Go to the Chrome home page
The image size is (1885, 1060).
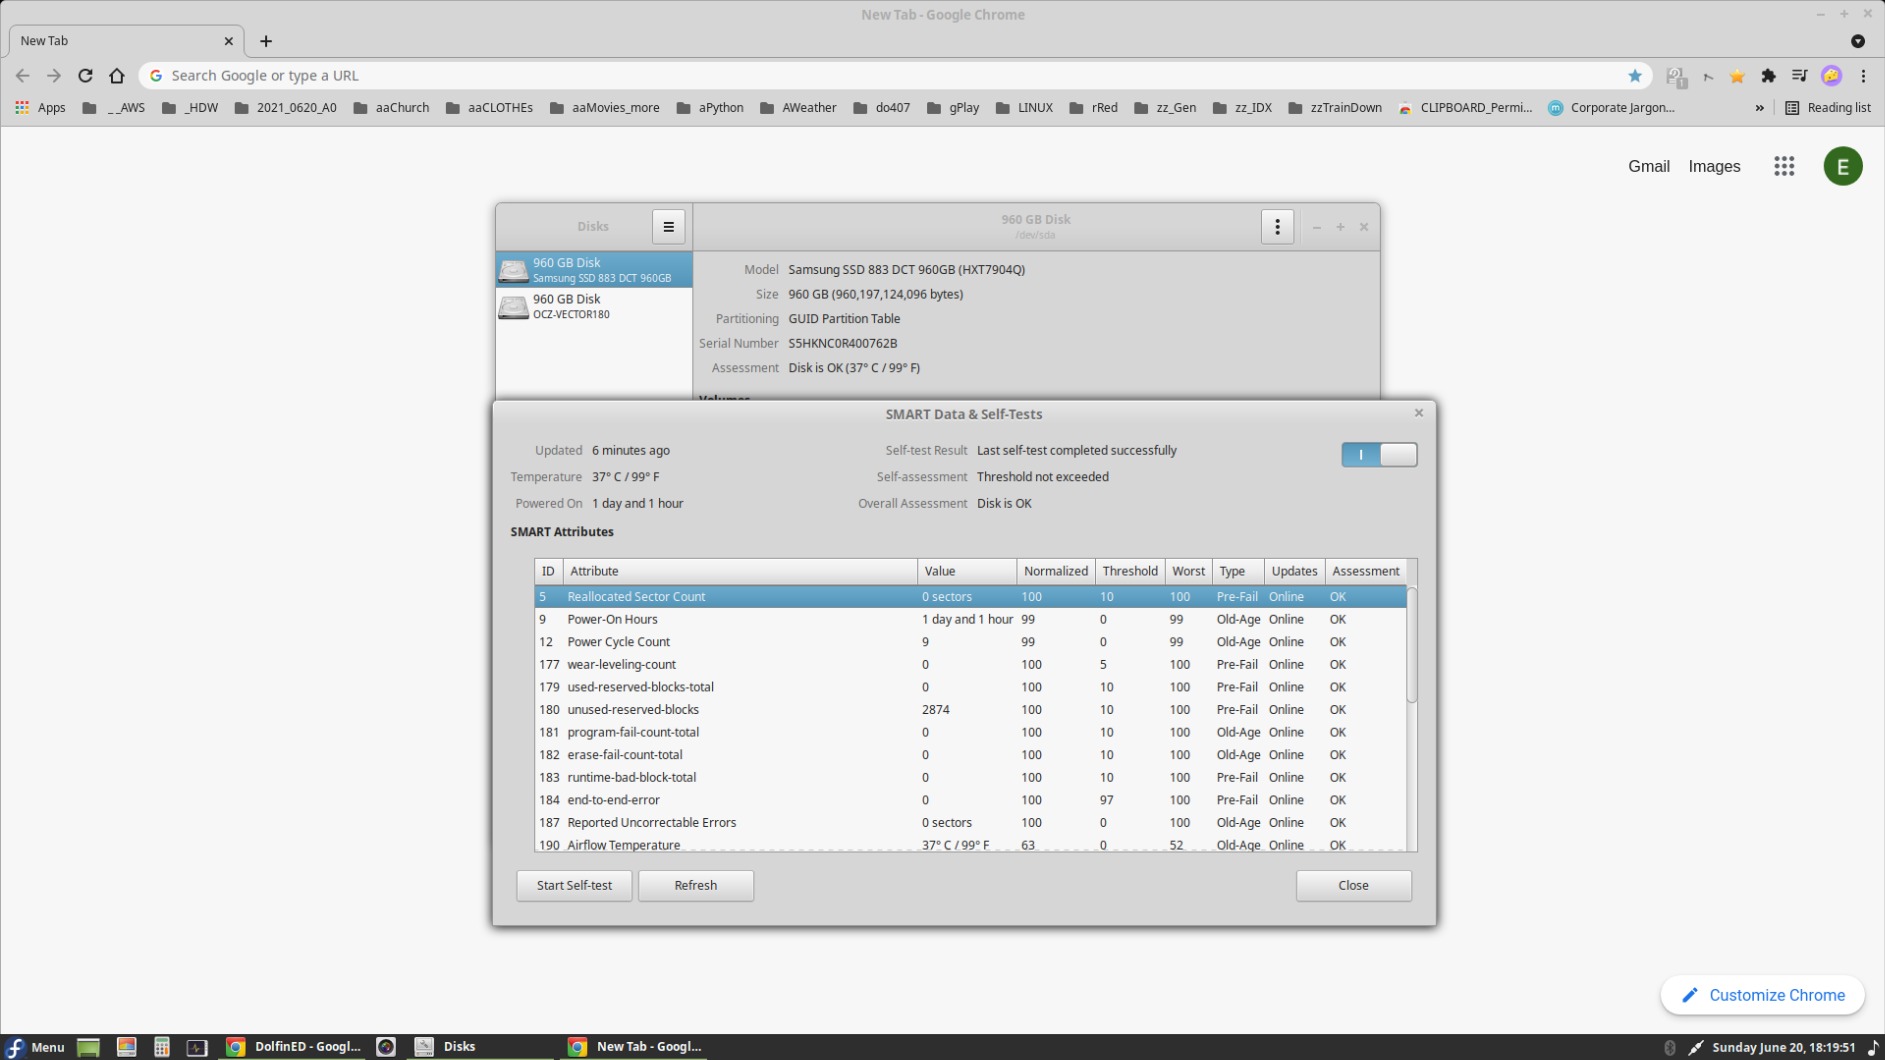(117, 76)
